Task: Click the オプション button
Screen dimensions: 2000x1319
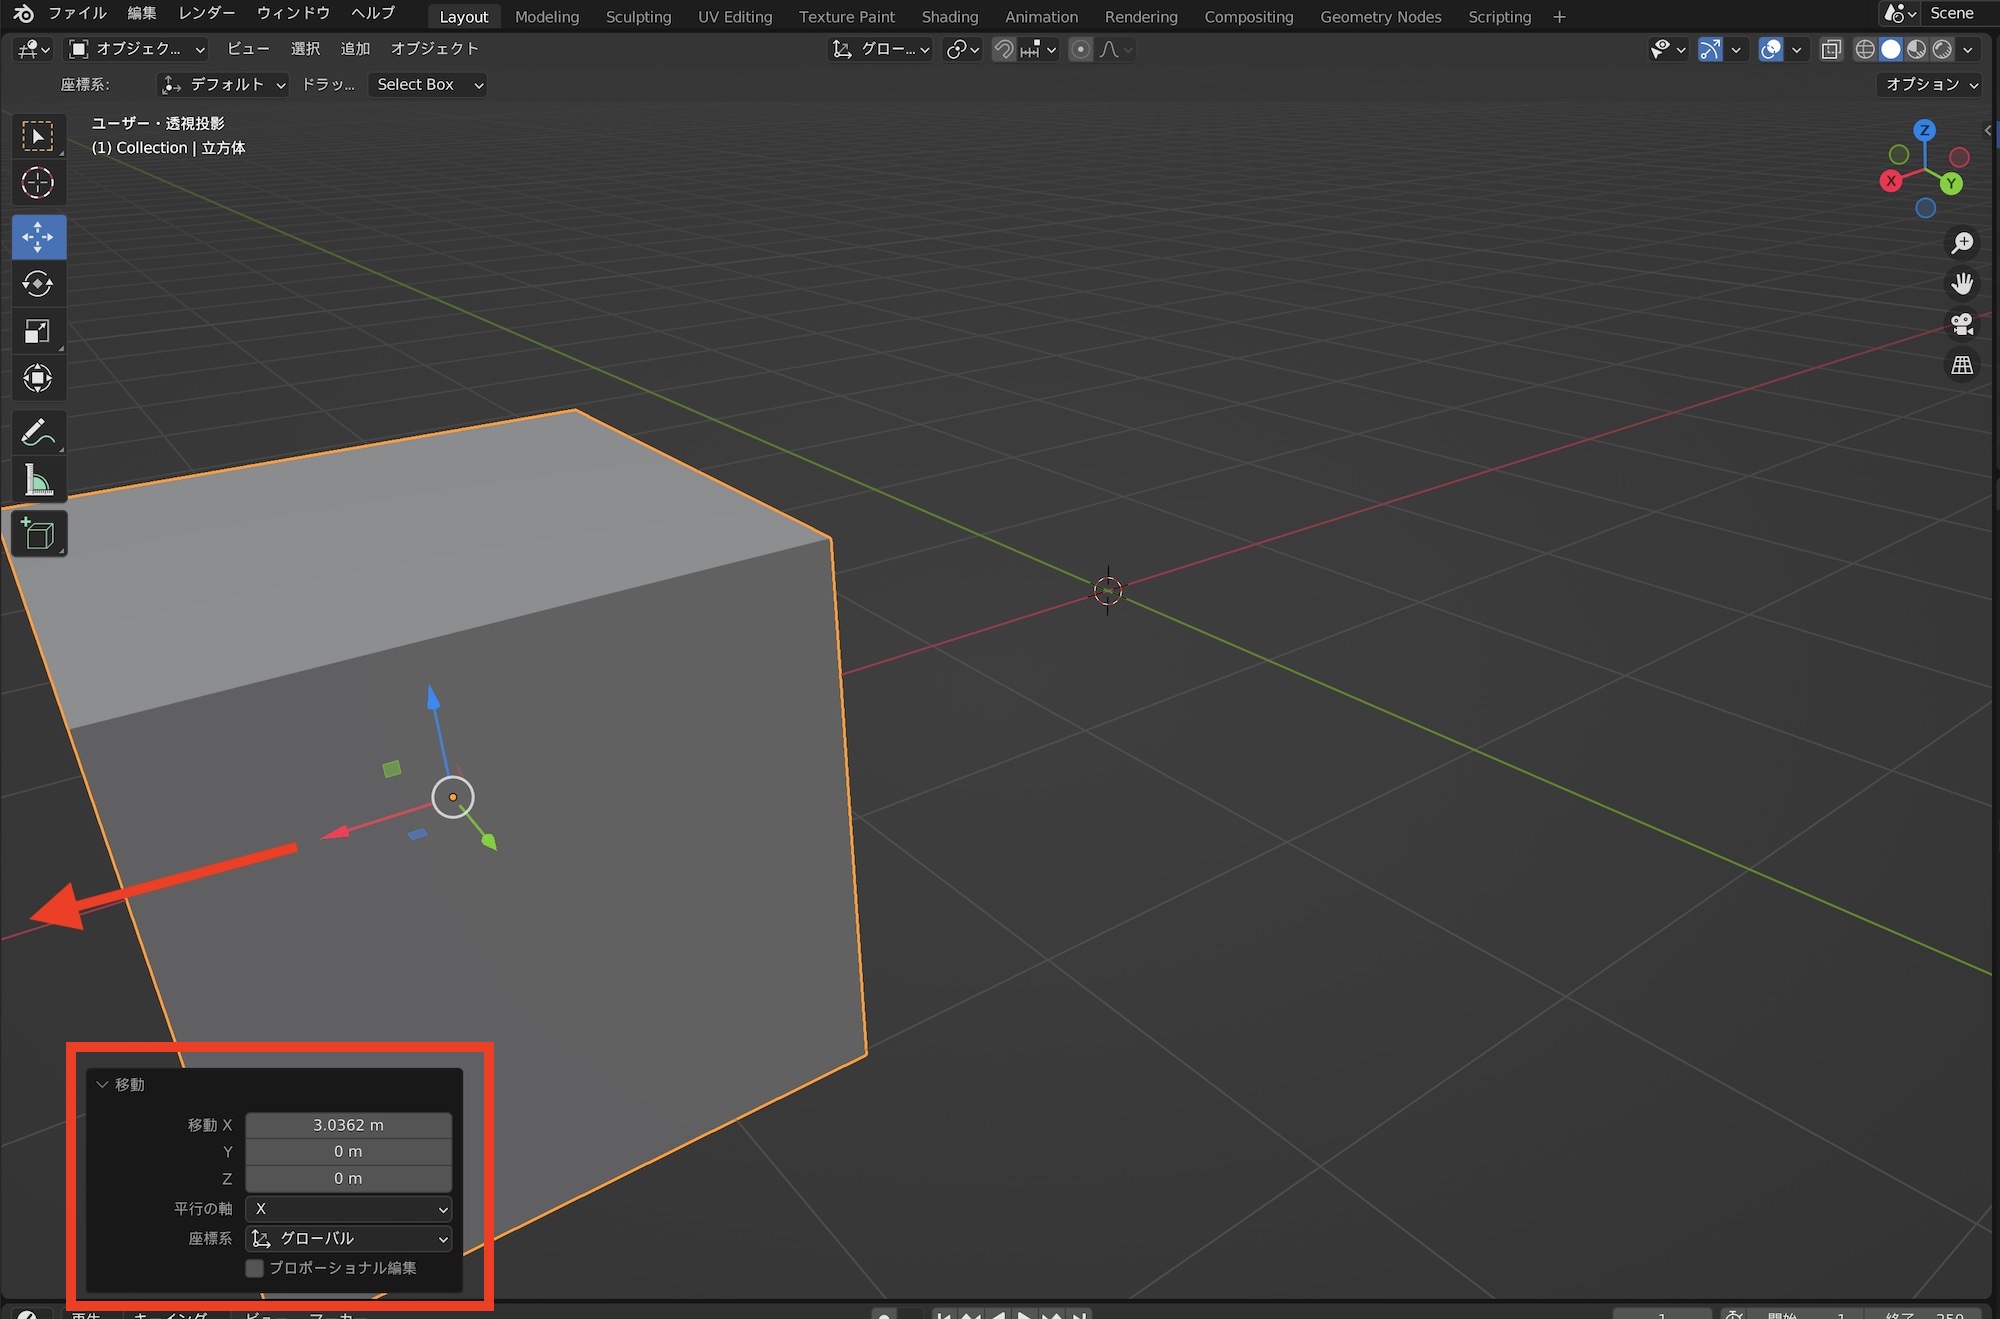Action: 1931,85
